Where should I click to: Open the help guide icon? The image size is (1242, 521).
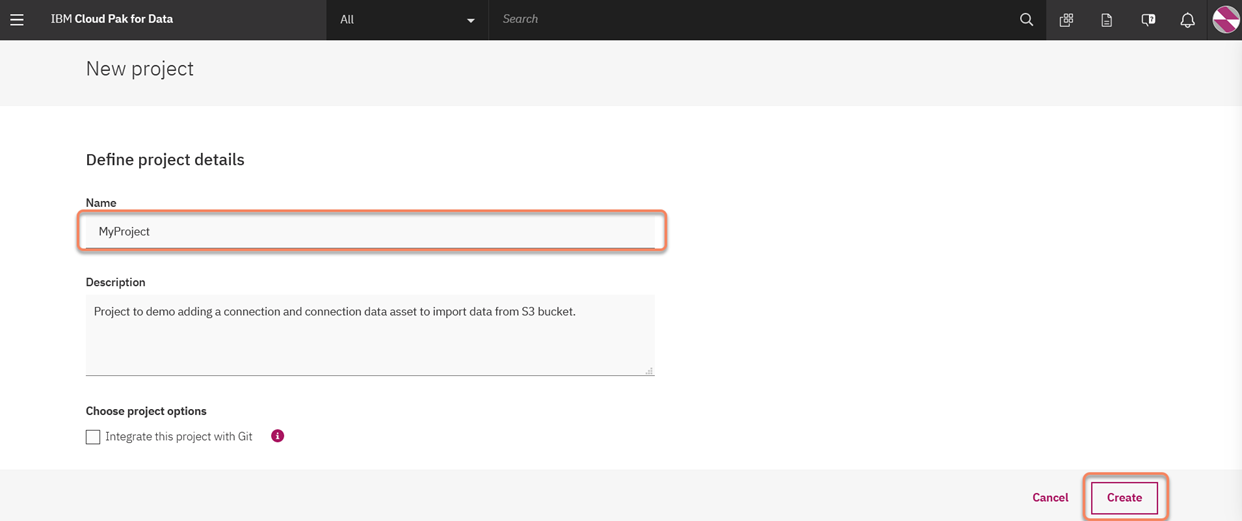[x=1148, y=19]
